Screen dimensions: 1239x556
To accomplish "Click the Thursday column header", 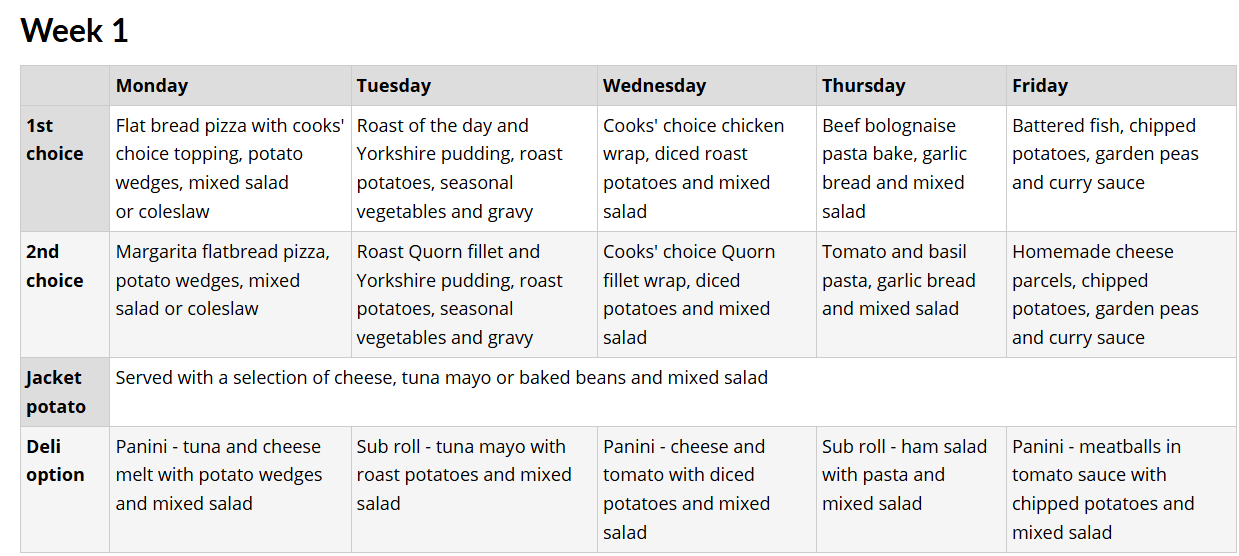I will 911,86.
